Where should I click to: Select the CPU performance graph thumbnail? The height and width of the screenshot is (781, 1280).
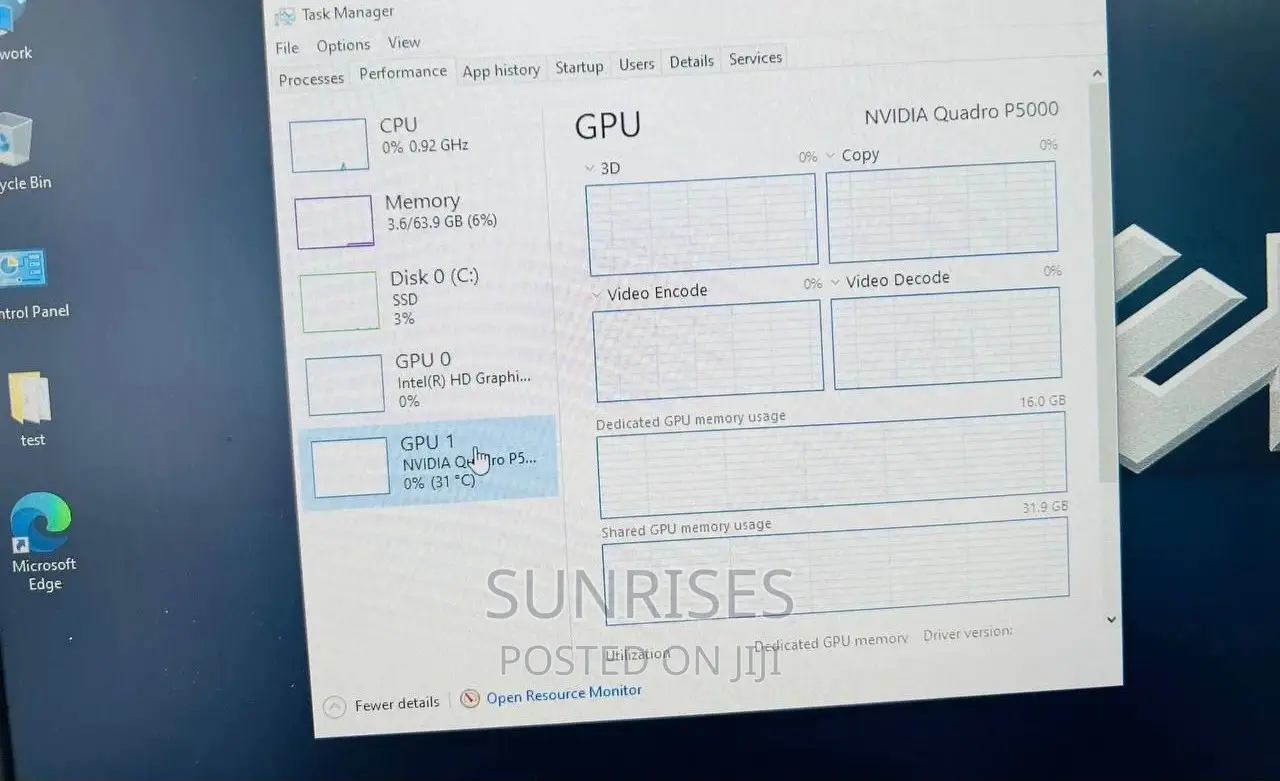(329, 145)
